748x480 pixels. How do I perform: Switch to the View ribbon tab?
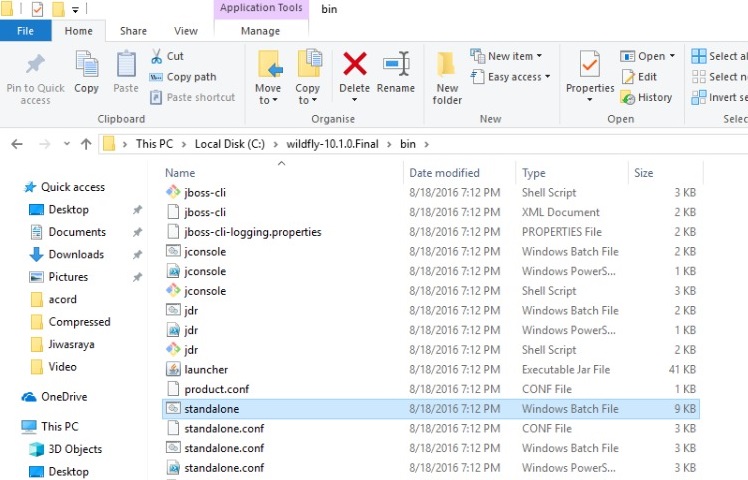pyautogui.click(x=186, y=31)
